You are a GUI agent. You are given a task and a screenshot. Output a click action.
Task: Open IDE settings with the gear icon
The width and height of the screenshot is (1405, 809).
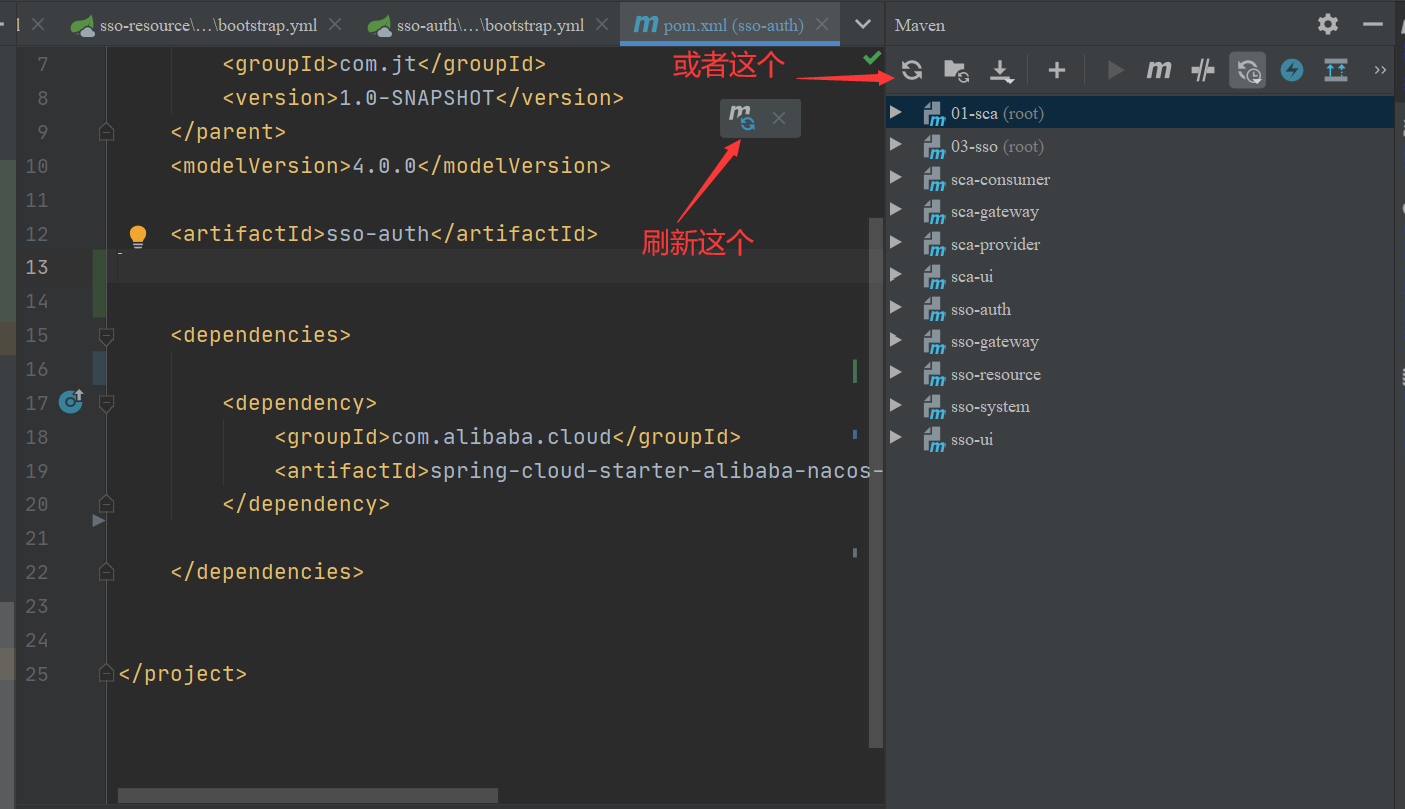pos(1327,23)
